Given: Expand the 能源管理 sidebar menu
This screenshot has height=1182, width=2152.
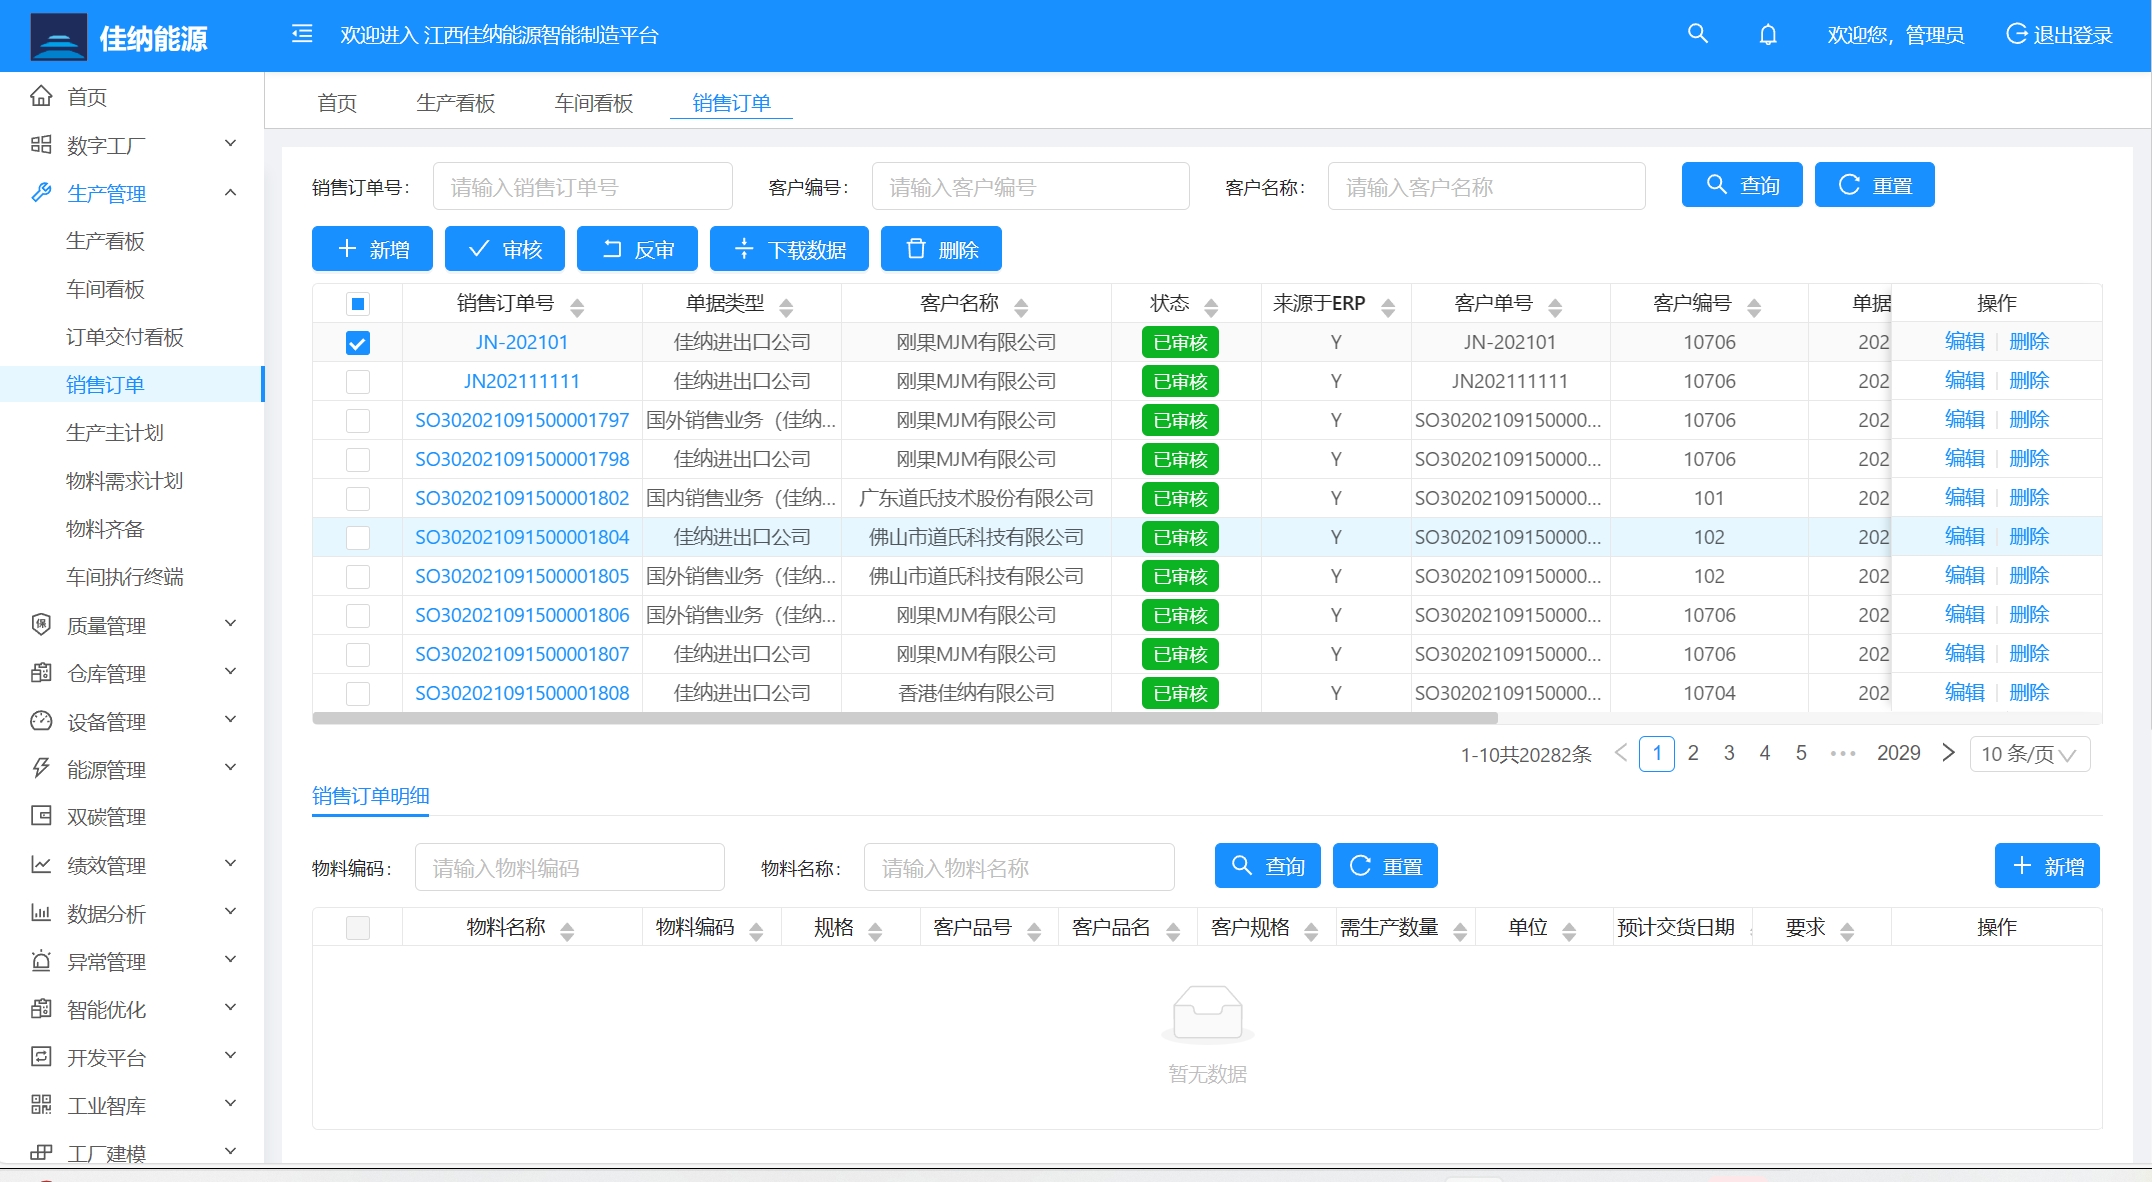Looking at the screenshot, I should (x=230, y=767).
